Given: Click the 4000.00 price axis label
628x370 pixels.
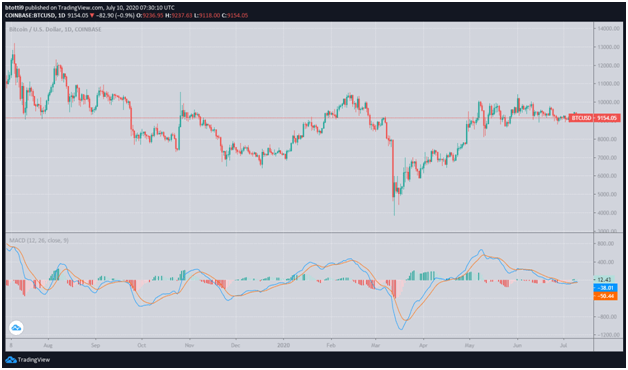Looking at the screenshot, I should [608, 213].
